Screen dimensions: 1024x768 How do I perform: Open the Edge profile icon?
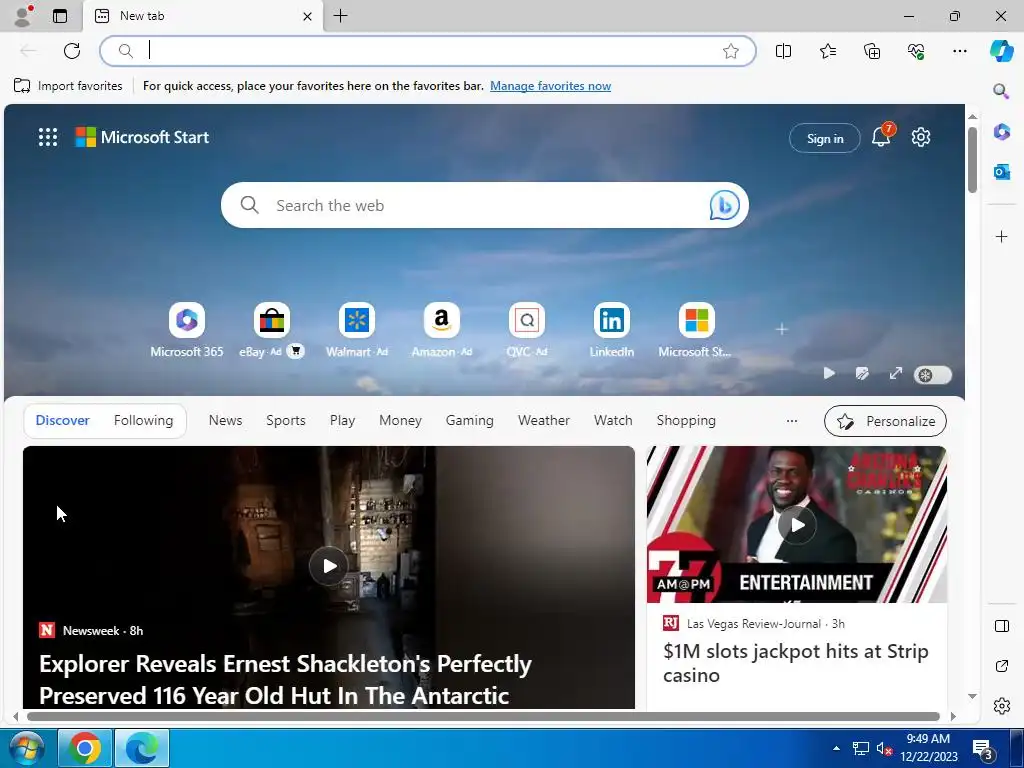(x=24, y=16)
